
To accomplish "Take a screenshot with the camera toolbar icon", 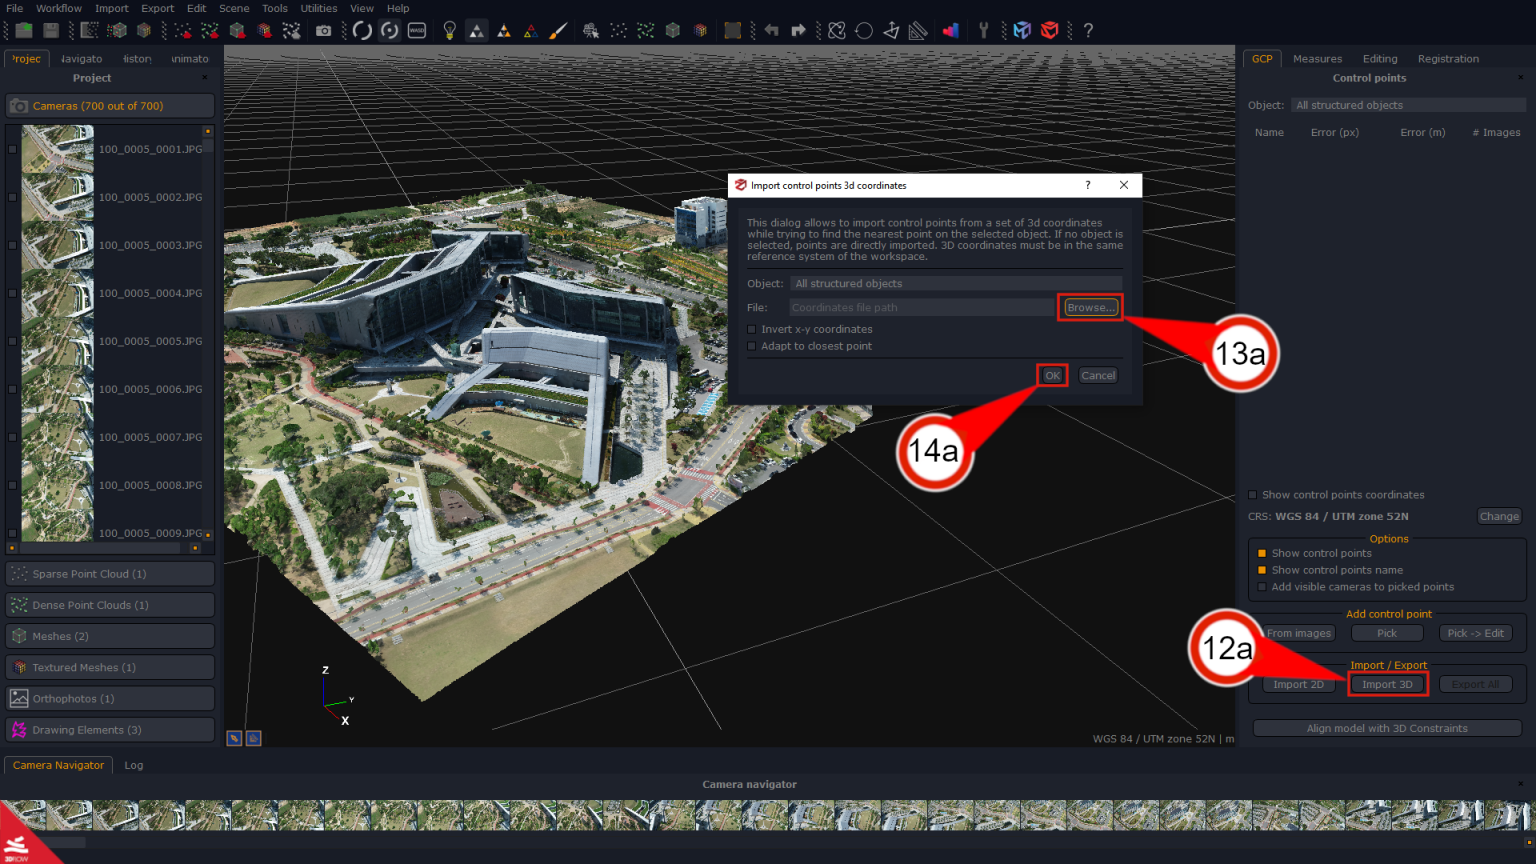I will 323,30.
